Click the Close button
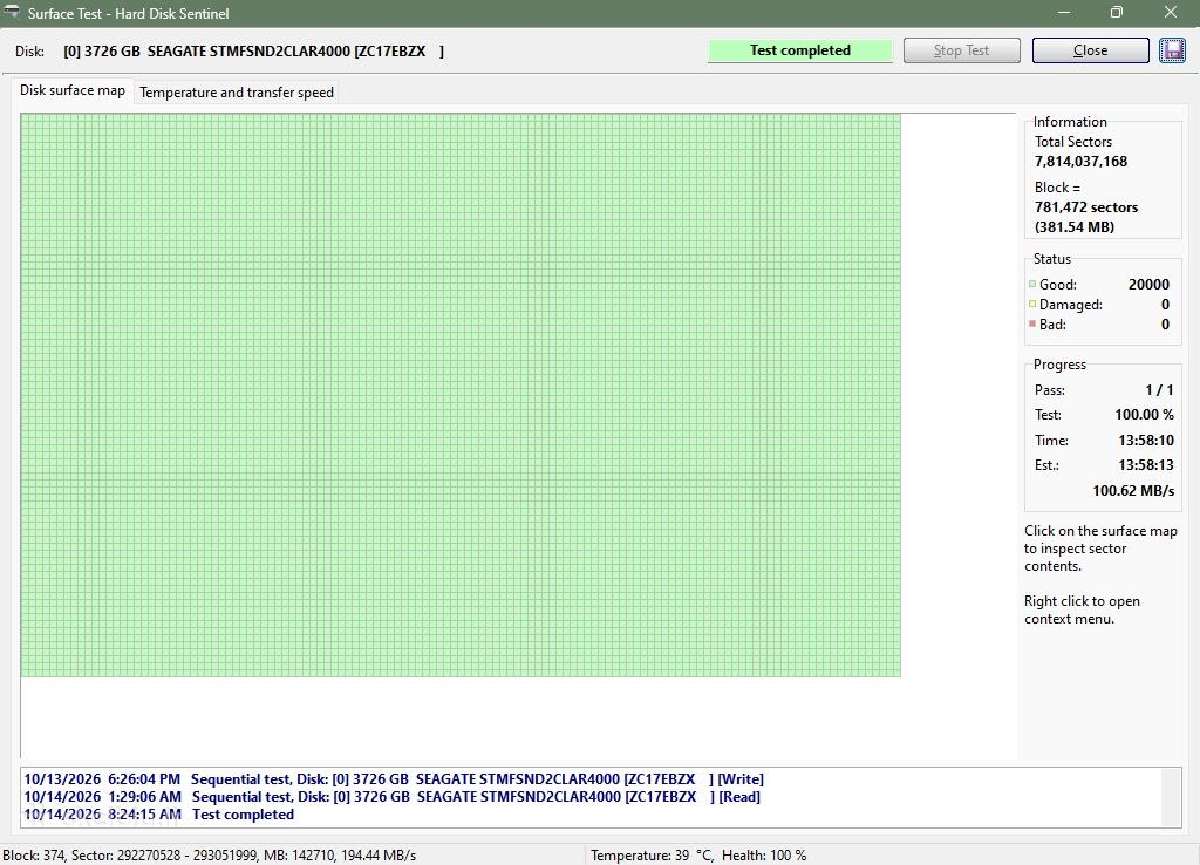Image resolution: width=1200 pixels, height=865 pixels. 1090,51
